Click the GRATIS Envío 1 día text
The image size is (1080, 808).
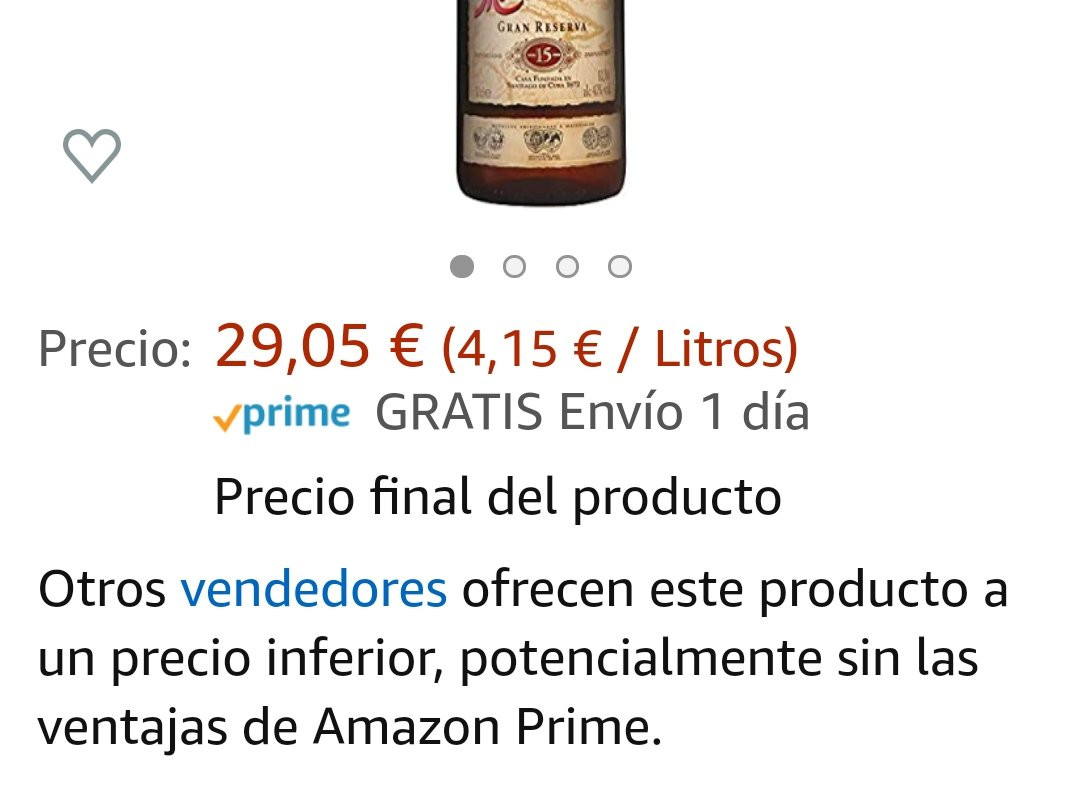592,413
